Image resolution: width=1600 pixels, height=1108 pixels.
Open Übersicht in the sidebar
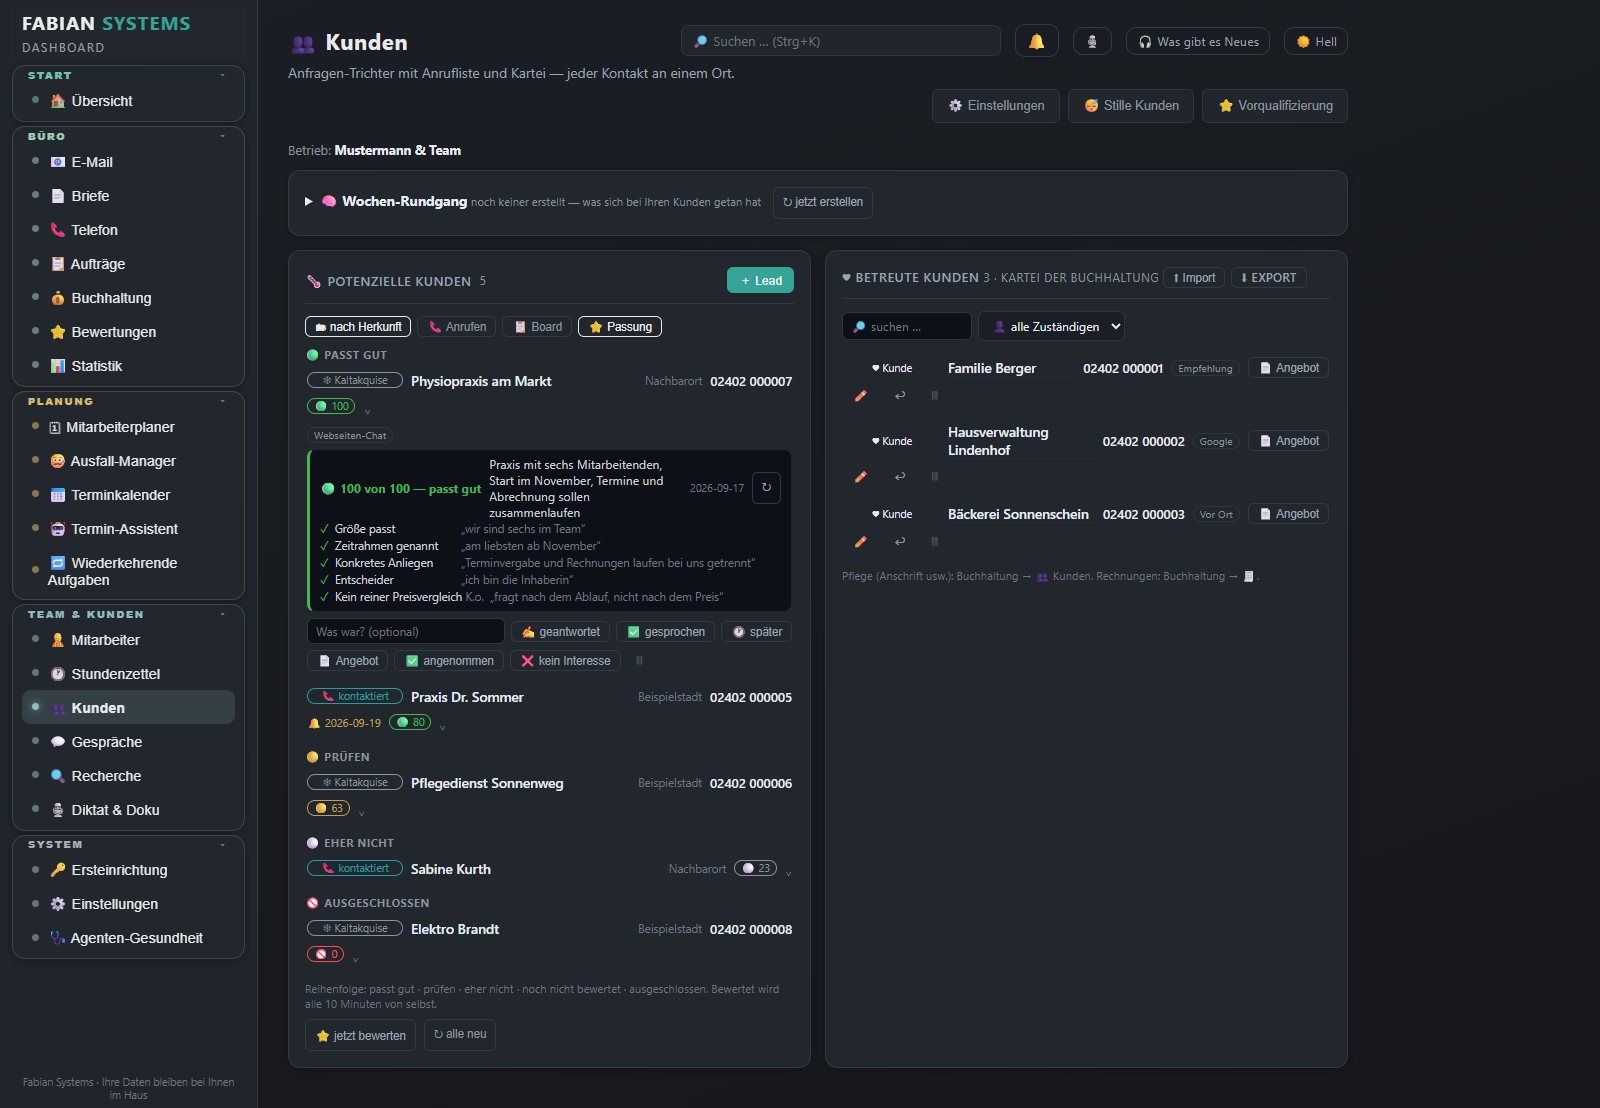pos(128,101)
